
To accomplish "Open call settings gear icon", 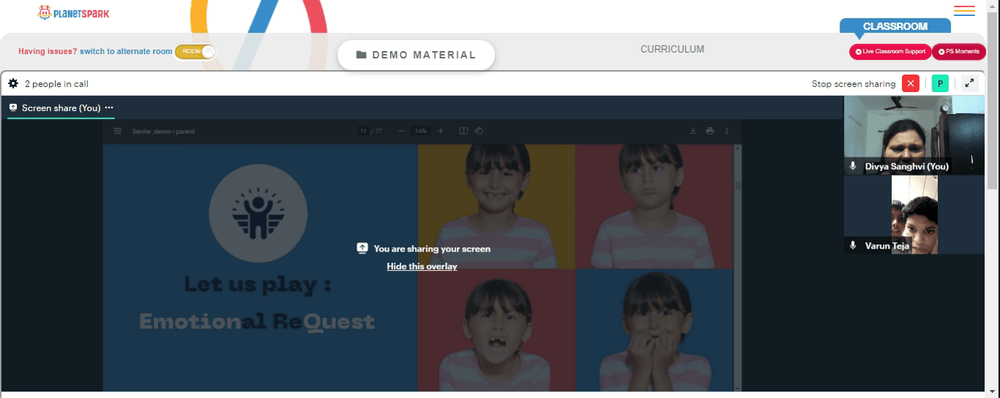I will coord(13,84).
